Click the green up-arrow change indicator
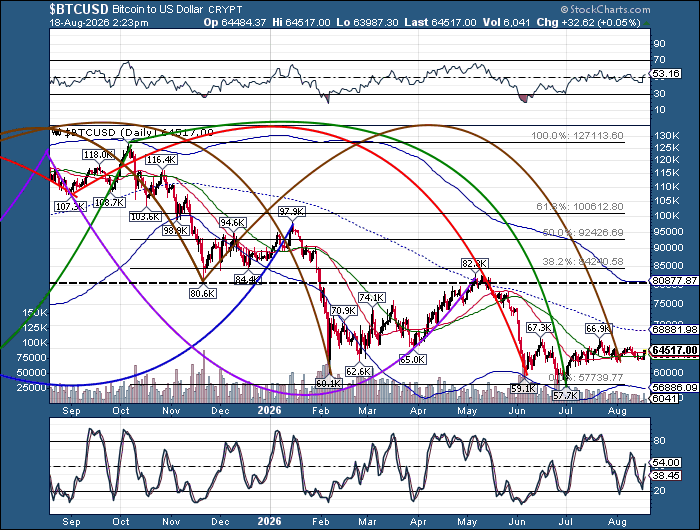 [647, 23]
